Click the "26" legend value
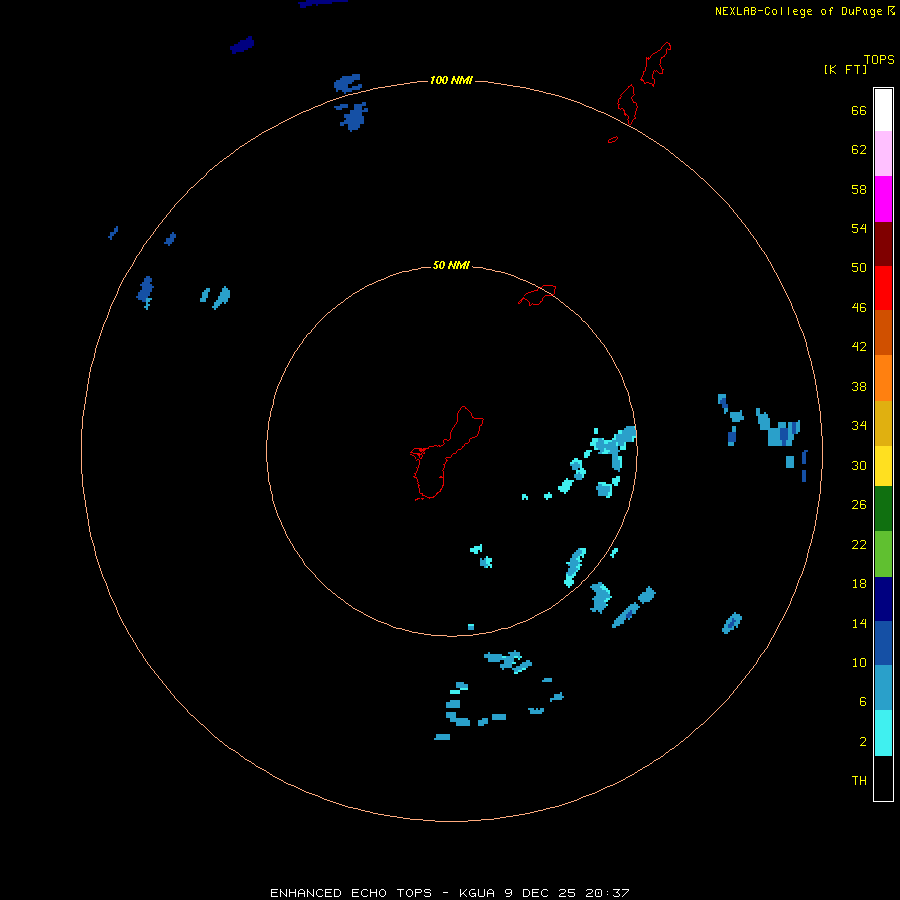 click(x=859, y=505)
